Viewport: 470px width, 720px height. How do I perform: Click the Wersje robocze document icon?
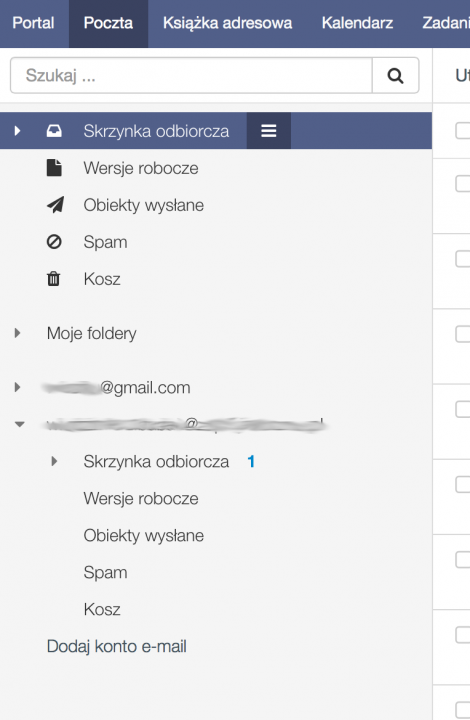54,168
